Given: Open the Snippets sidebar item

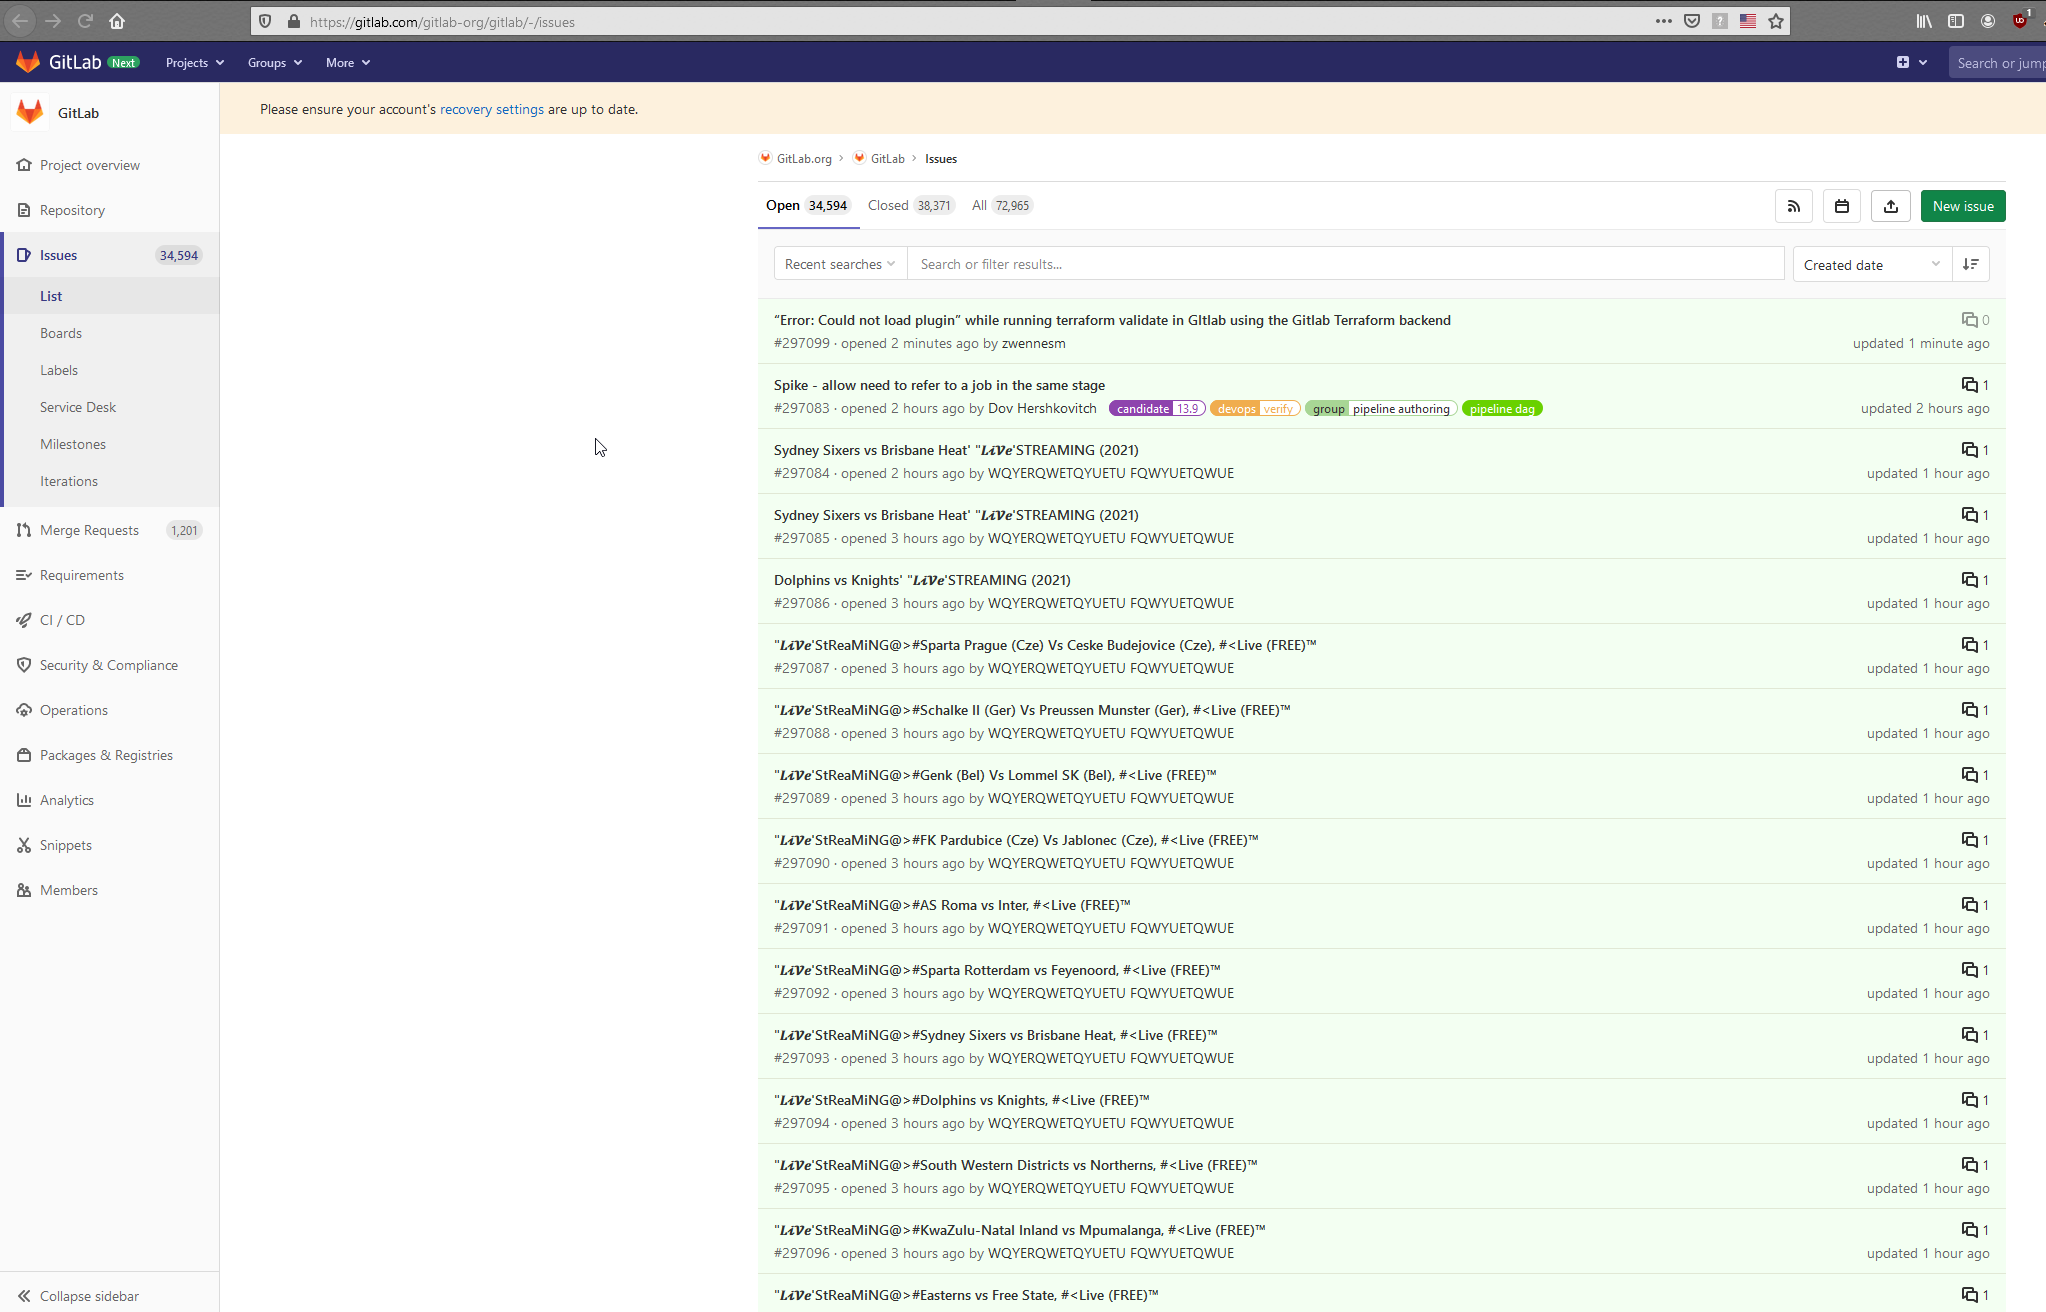Looking at the screenshot, I should (65, 845).
